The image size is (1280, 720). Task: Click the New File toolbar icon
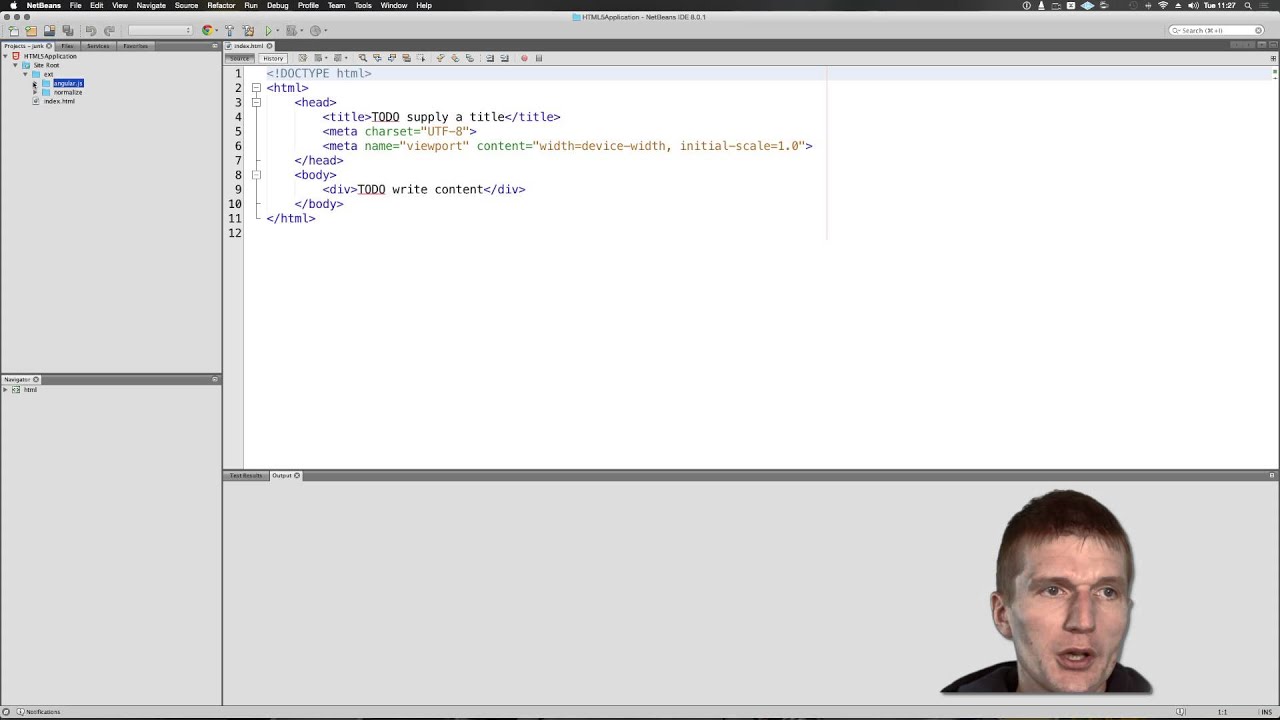pyautogui.click(x=13, y=31)
